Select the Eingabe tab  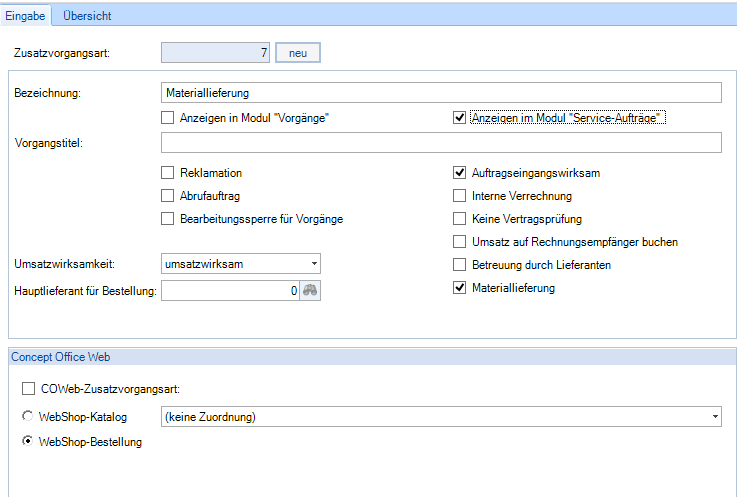pos(26,16)
